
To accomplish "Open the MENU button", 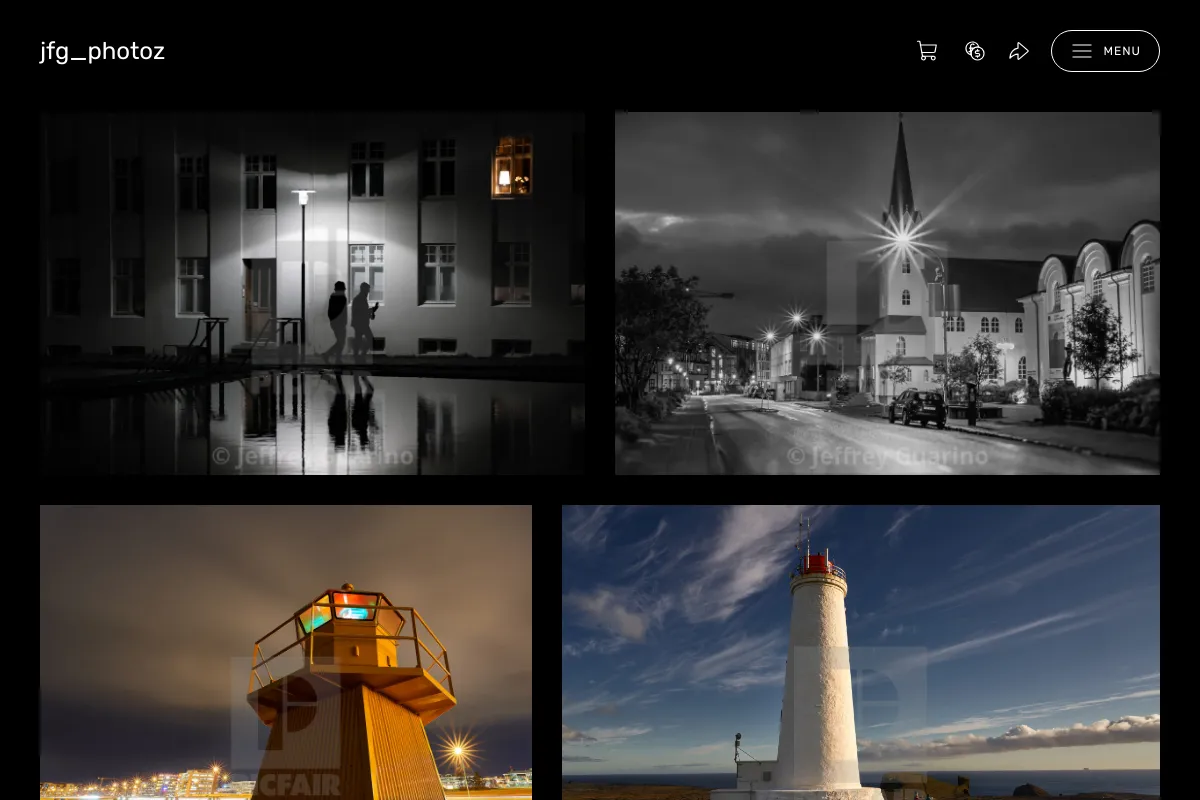I will (1105, 51).
